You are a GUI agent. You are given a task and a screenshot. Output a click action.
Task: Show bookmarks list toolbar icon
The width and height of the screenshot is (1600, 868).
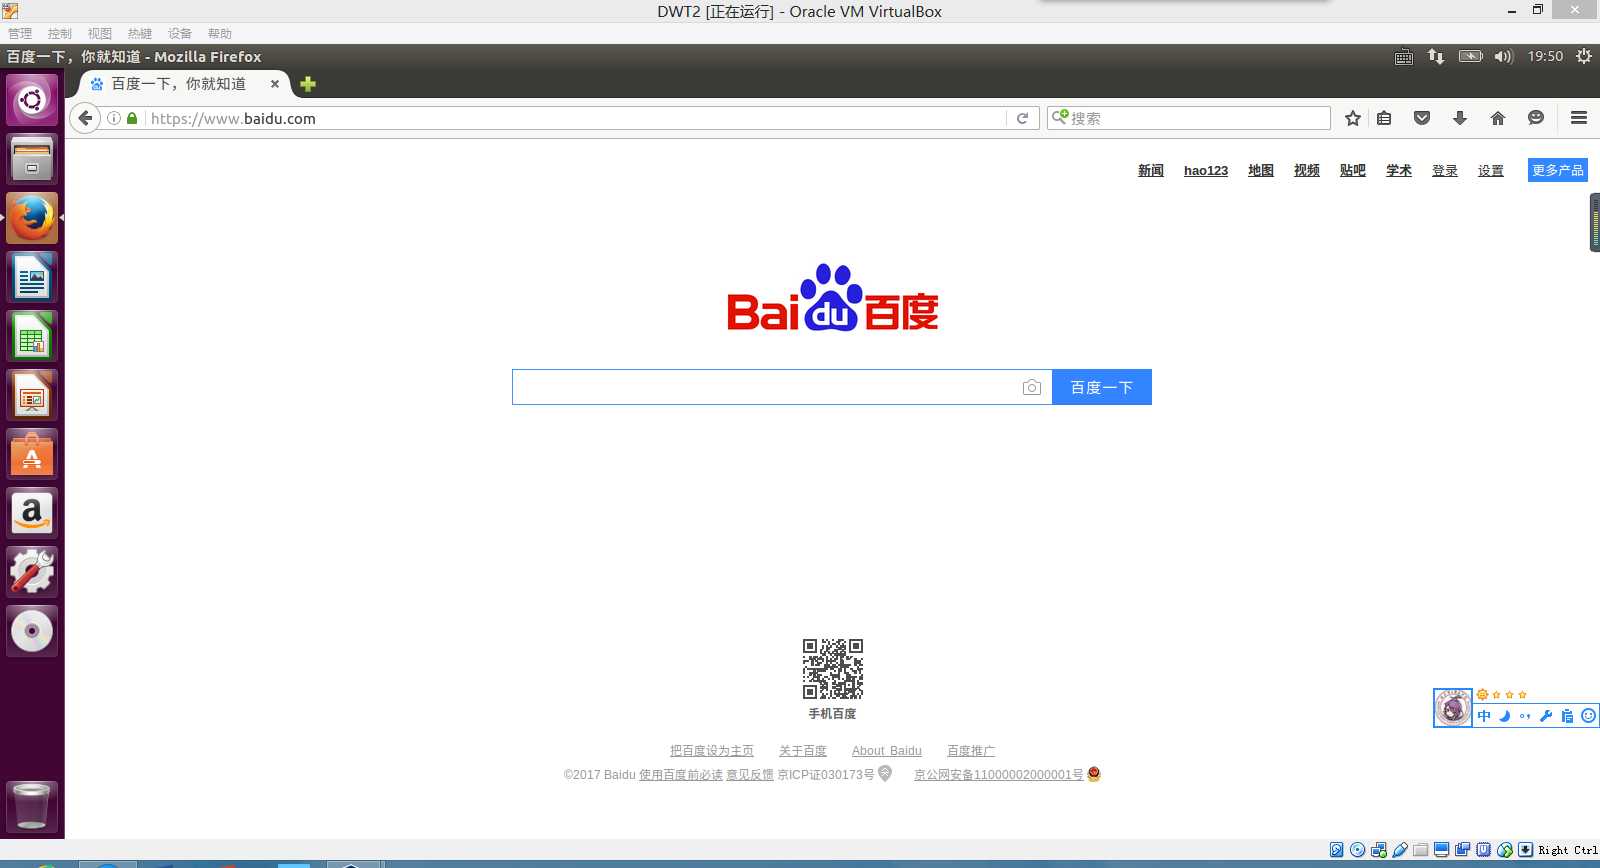(1384, 118)
